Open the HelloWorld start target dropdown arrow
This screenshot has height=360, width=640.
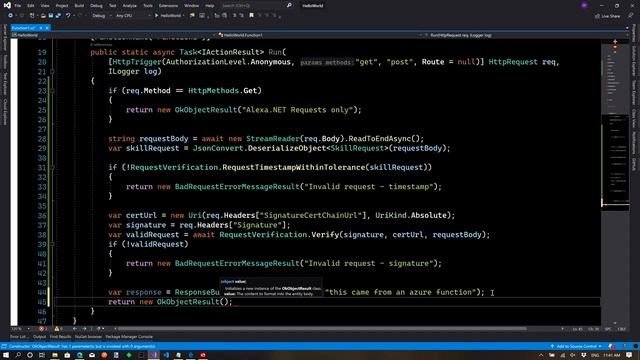click(x=184, y=16)
